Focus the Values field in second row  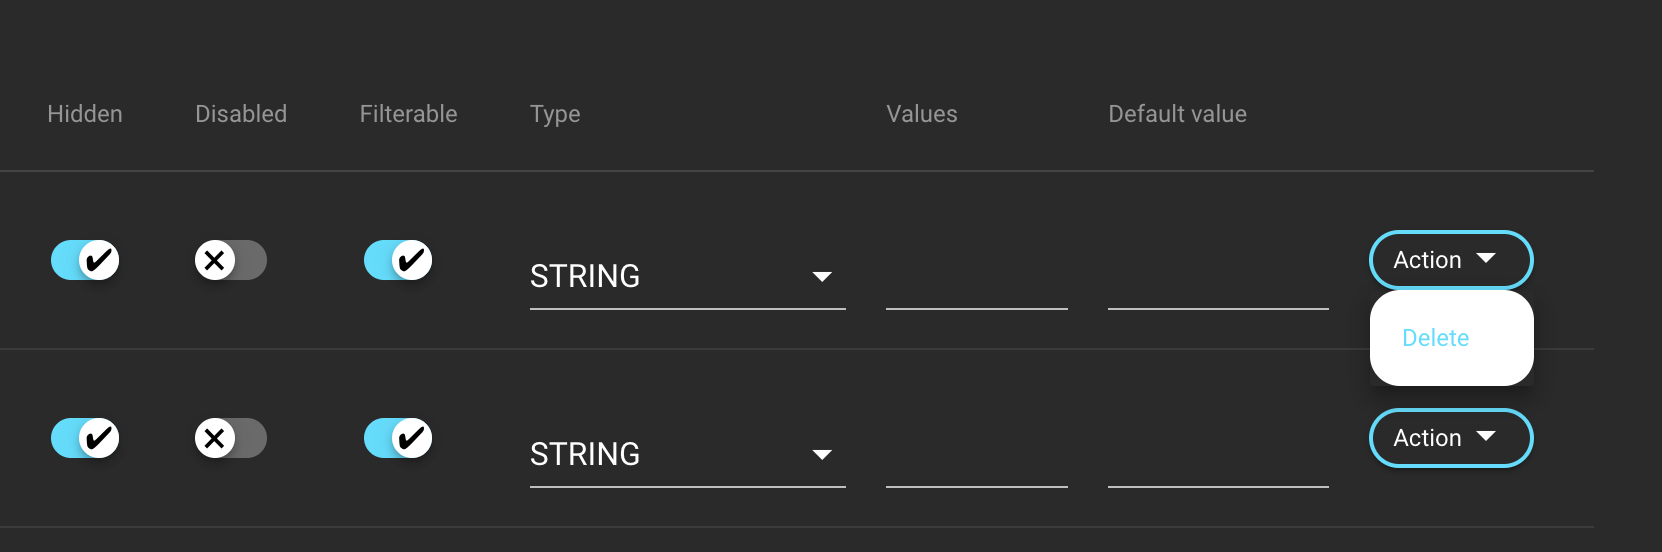coord(976,463)
